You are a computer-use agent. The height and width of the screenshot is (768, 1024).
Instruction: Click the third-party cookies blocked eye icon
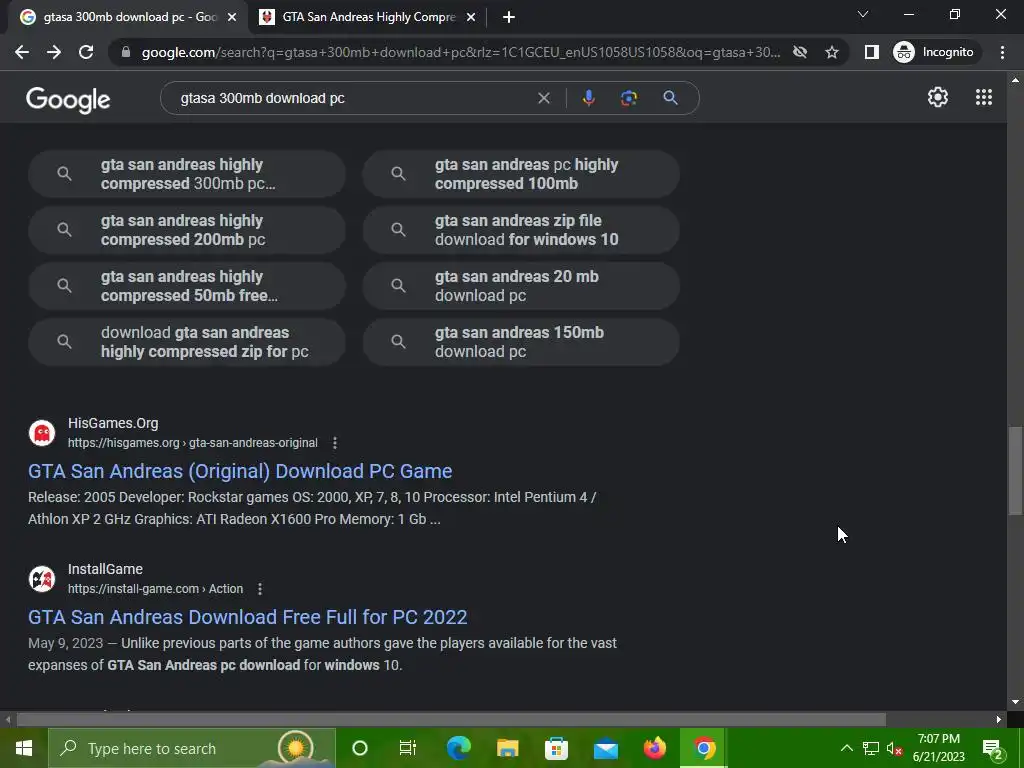(x=799, y=52)
